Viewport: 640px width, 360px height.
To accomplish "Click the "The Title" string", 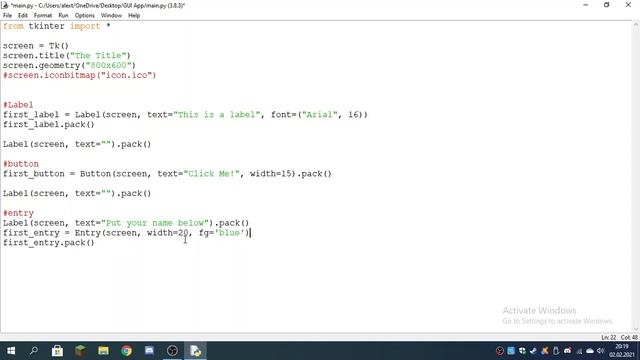I will (98, 56).
